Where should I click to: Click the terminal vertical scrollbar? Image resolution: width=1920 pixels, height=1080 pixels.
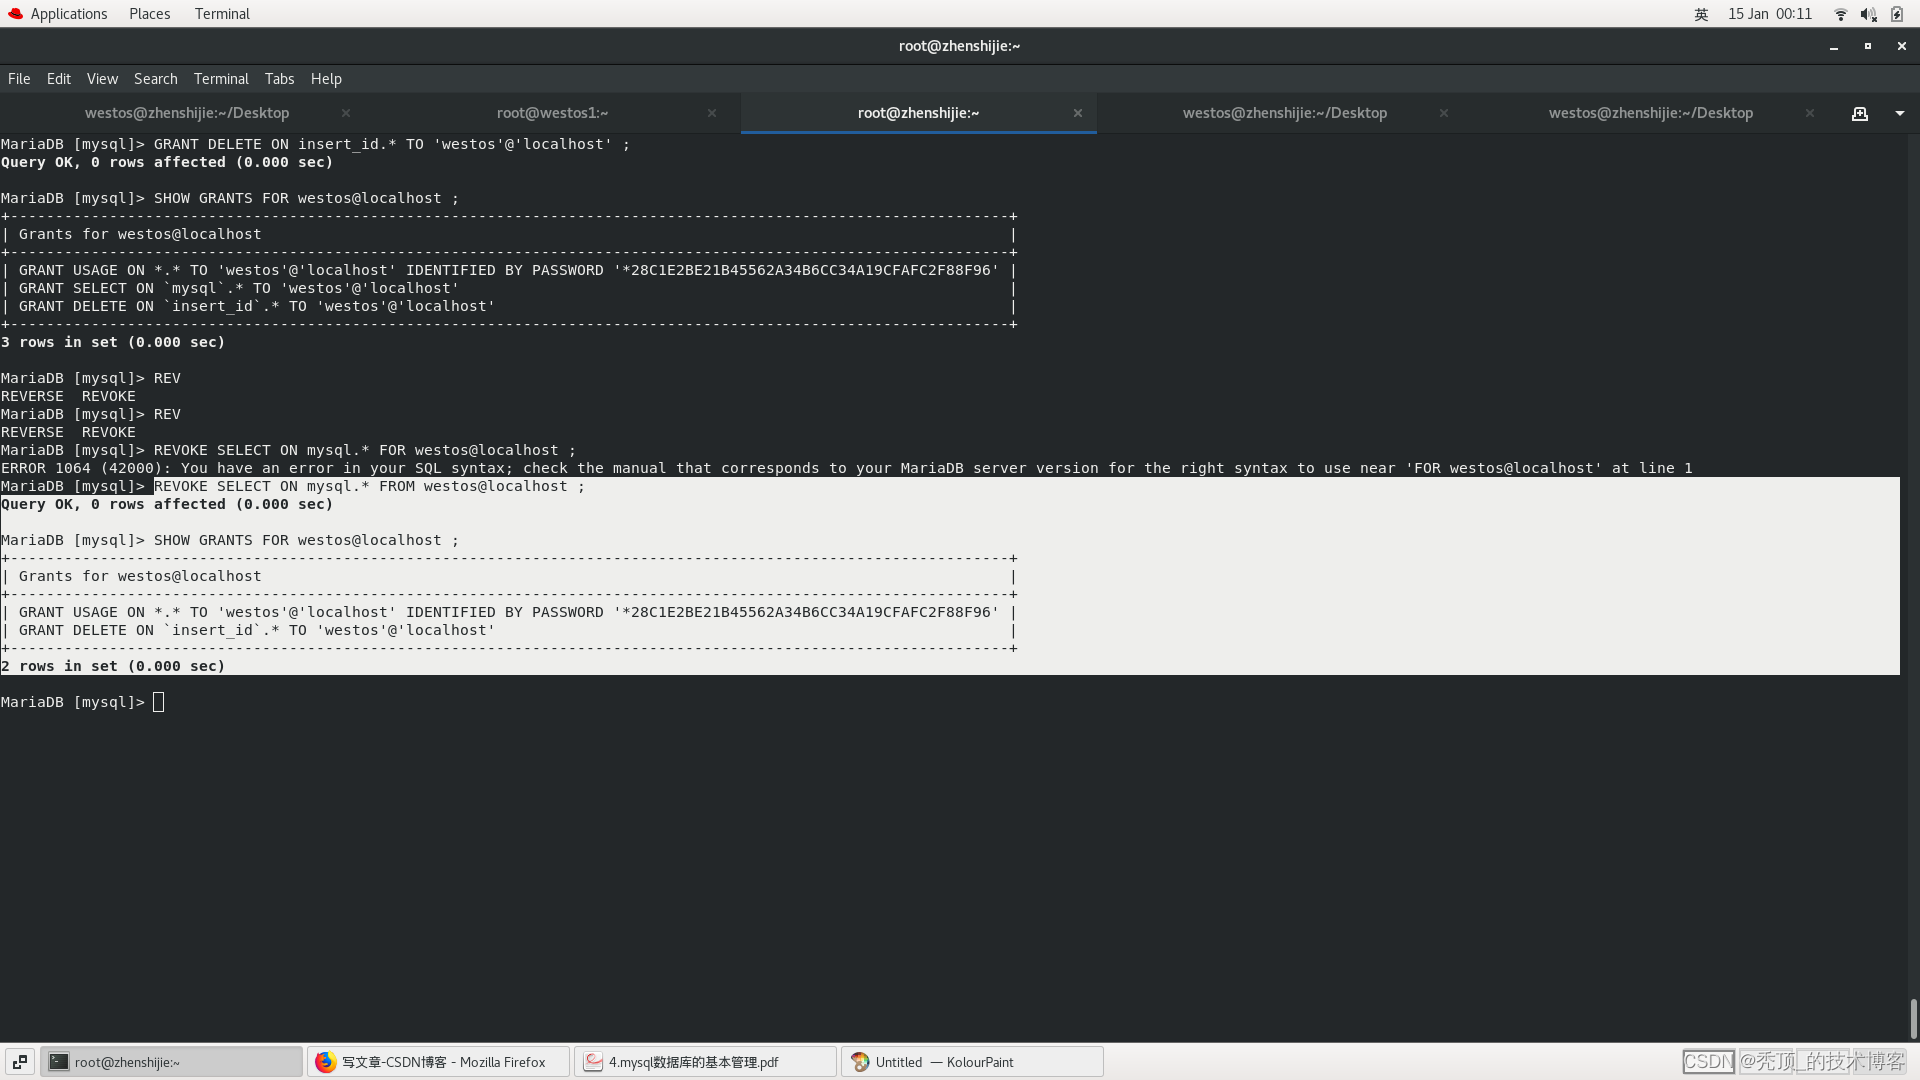pos(1912,1018)
